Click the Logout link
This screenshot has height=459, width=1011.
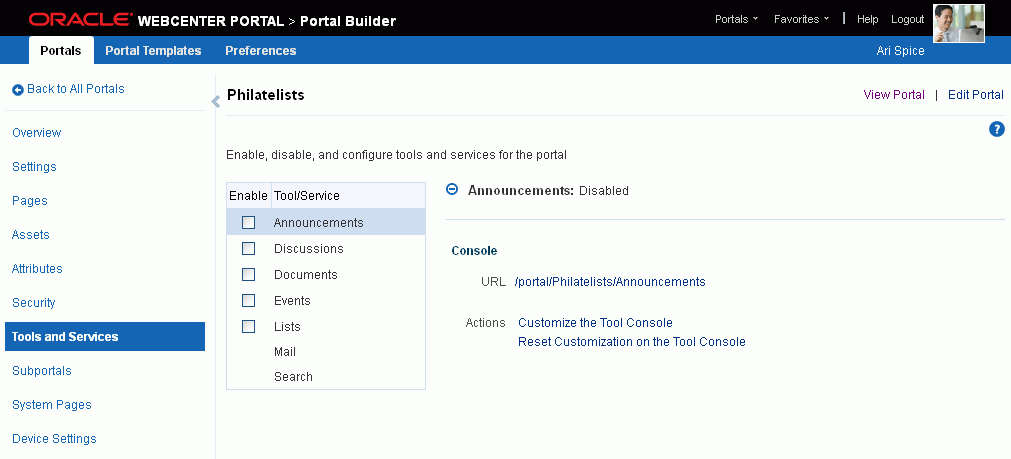(x=907, y=19)
